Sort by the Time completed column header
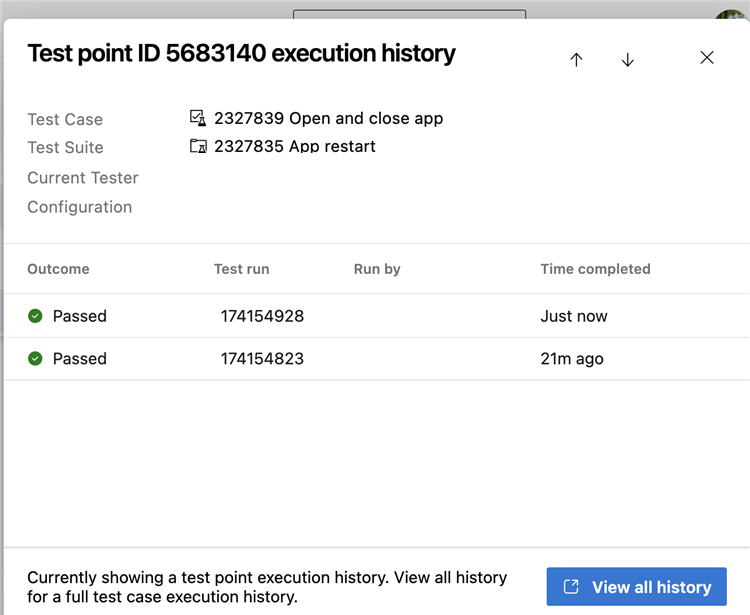This screenshot has height=615, width=750. tap(596, 269)
